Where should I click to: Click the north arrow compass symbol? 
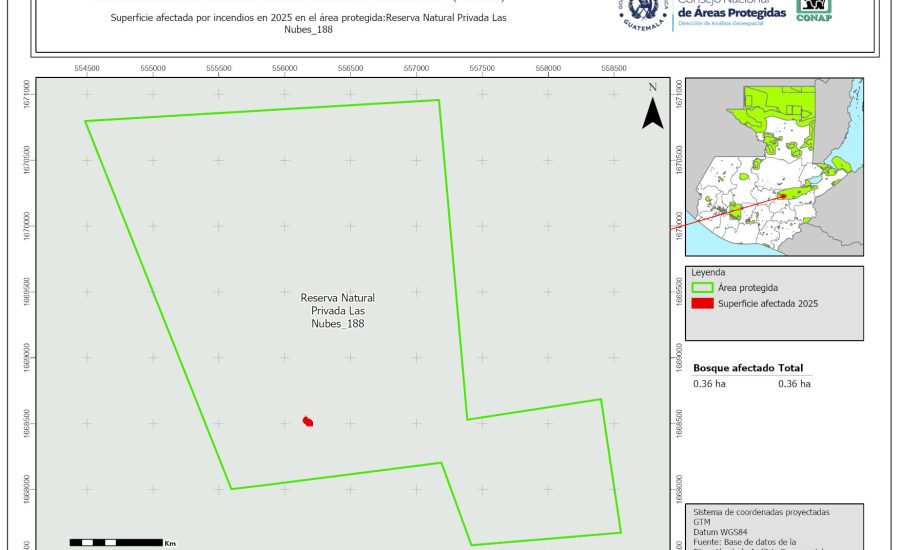[x=652, y=112]
